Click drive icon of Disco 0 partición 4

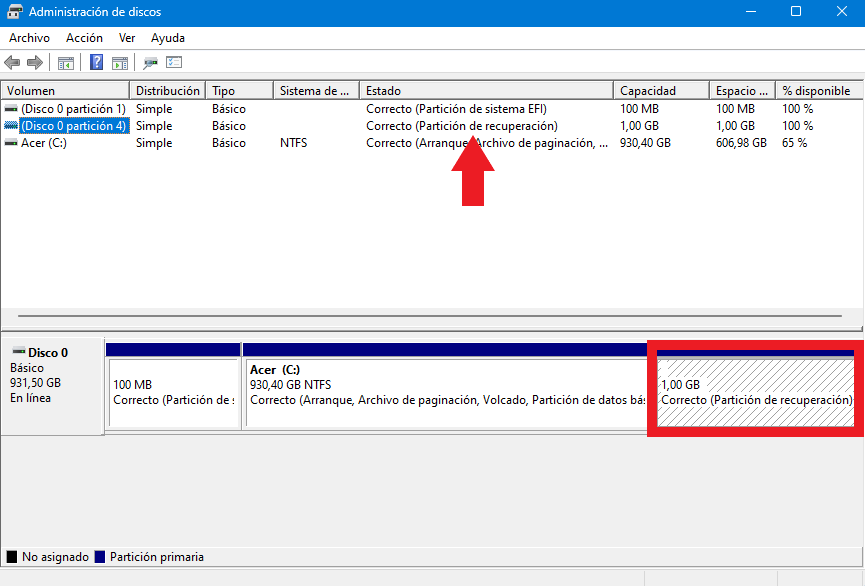(x=11, y=126)
